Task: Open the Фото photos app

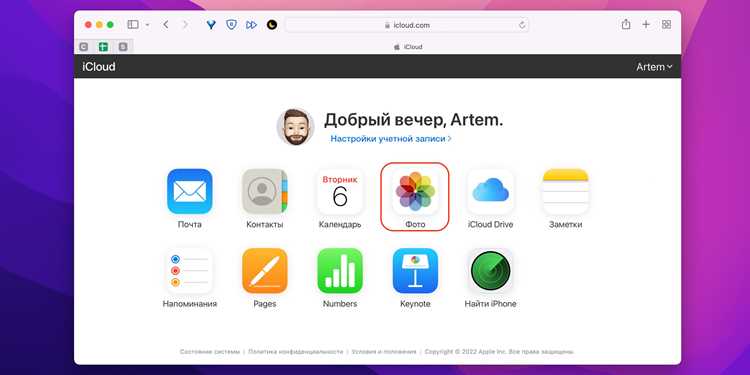Action: (x=415, y=191)
